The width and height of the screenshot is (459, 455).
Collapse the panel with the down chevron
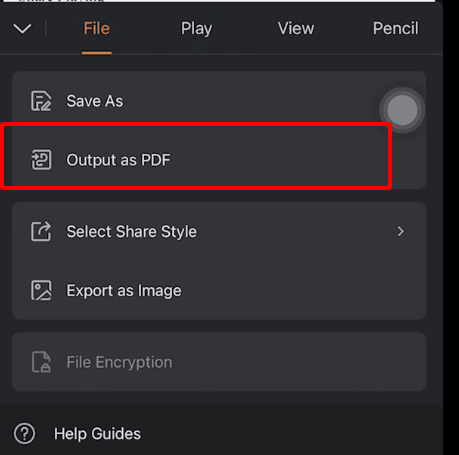(x=22, y=28)
